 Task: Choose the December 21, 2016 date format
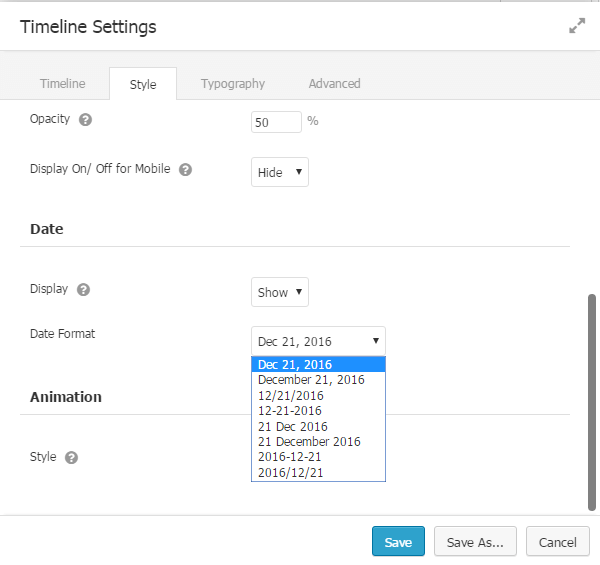(x=311, y=380)
